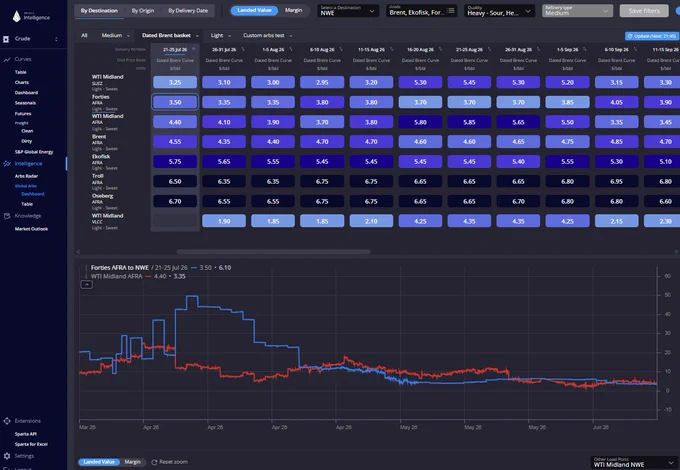Click the Knowledge section icon in sidebar
The image size is (680, 470).
point(7,216)
